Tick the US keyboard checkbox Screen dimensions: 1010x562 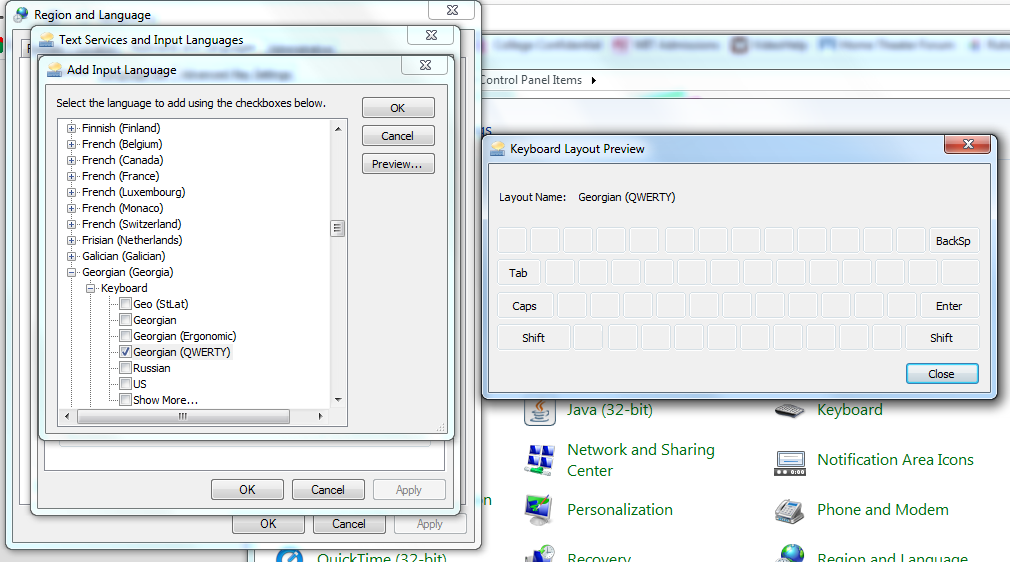pyautogui.click(x=126, y=384)
